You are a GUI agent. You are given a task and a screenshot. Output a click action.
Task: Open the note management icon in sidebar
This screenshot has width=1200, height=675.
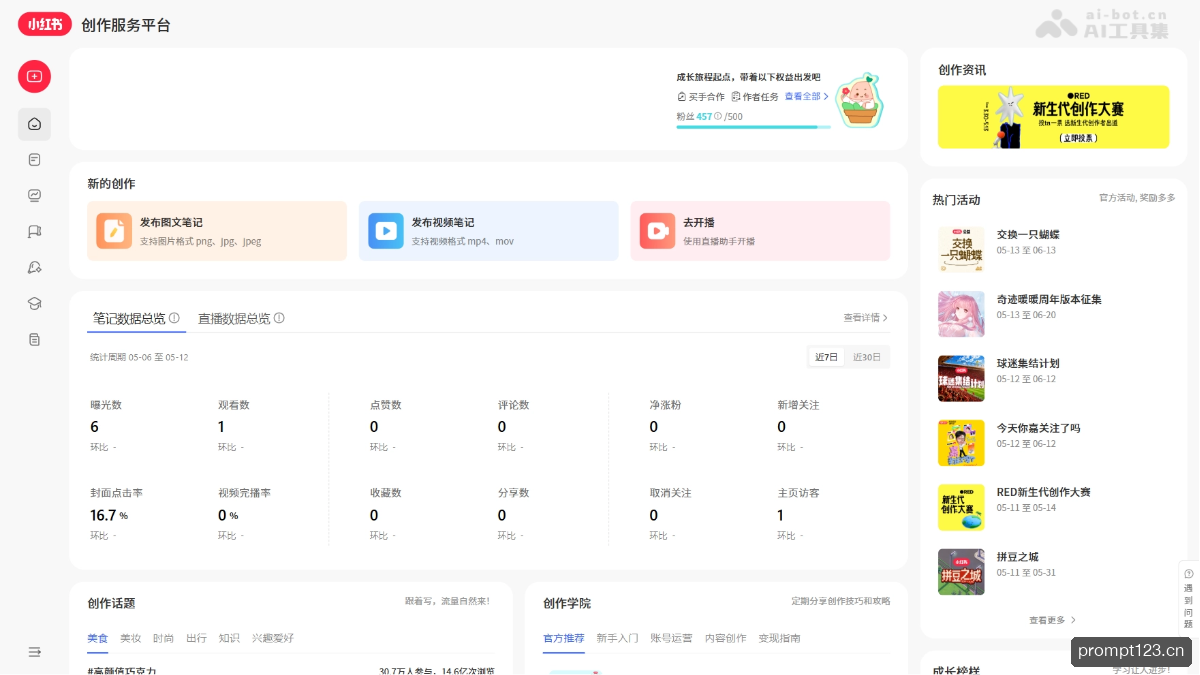pyautogui.click(x=34, y=160)
